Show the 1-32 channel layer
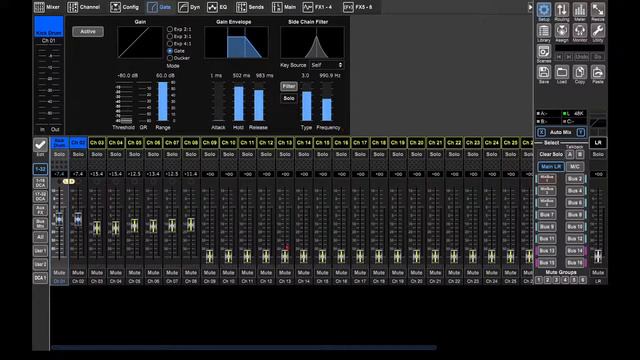Screen dimensions: 640x360 tap(40, 169)
